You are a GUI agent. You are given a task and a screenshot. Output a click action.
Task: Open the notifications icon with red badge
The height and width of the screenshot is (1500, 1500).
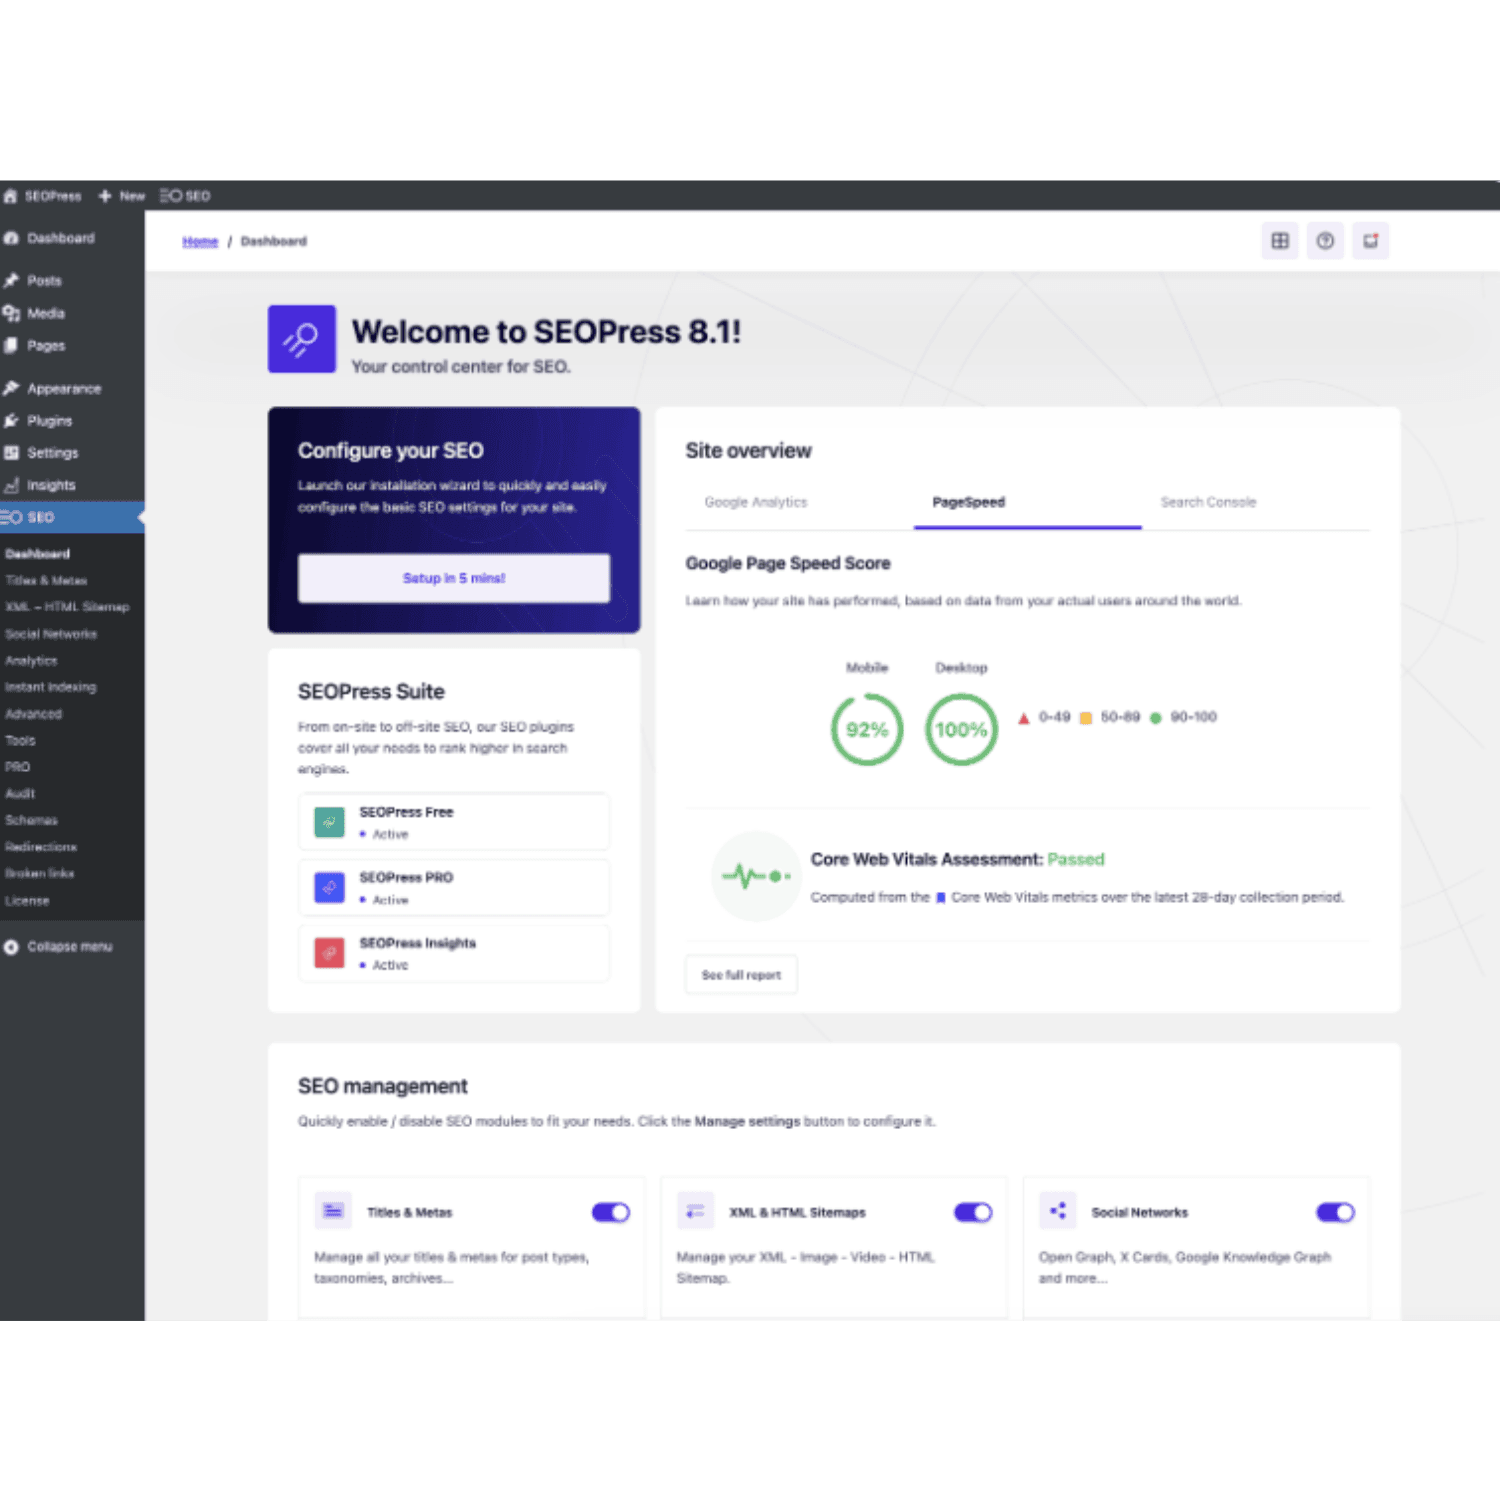click(1371, 240)
